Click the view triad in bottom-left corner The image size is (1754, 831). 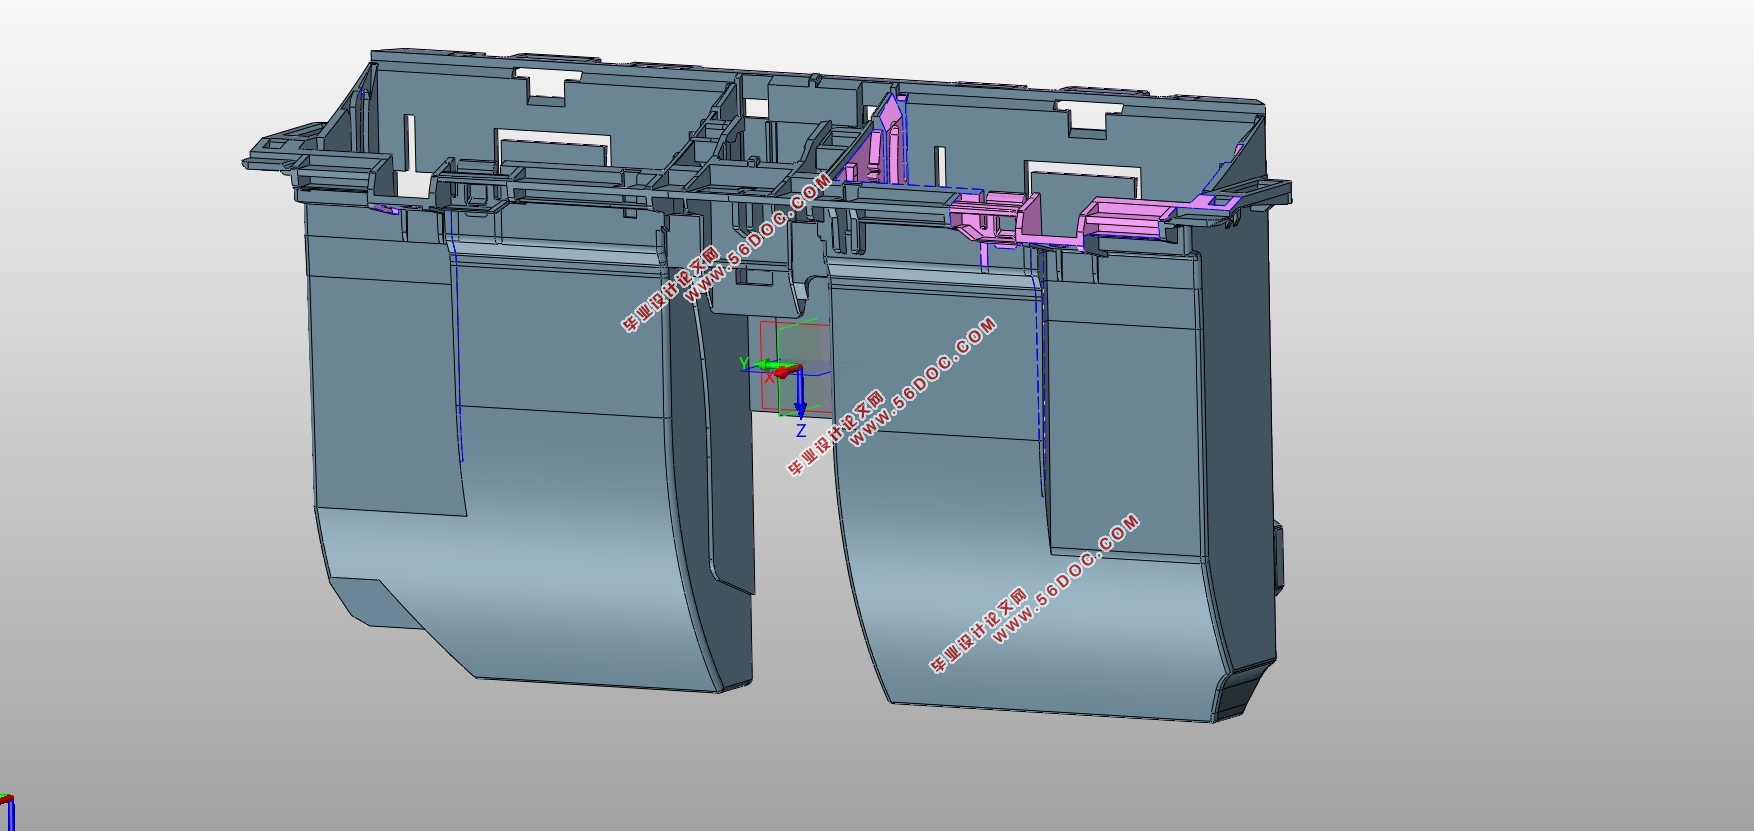click(x=6, y=812)
